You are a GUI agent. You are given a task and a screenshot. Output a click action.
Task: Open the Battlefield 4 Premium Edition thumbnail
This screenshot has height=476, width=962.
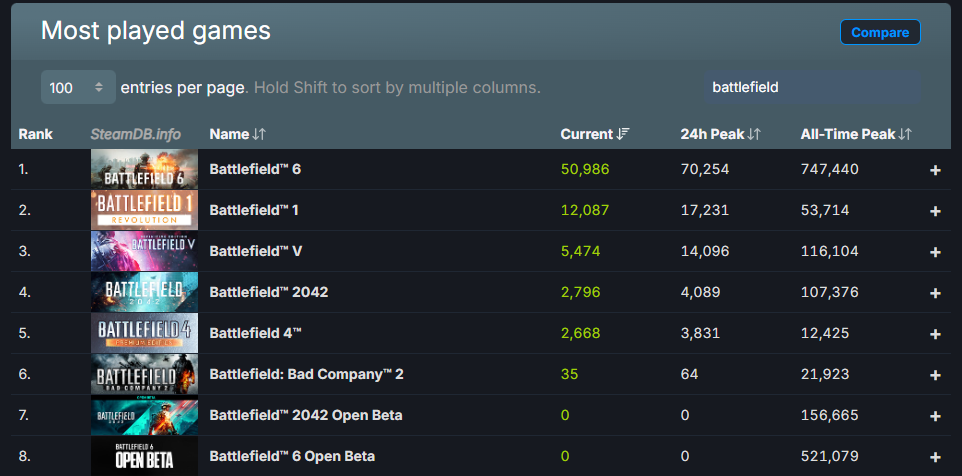[x=144, y=333]
